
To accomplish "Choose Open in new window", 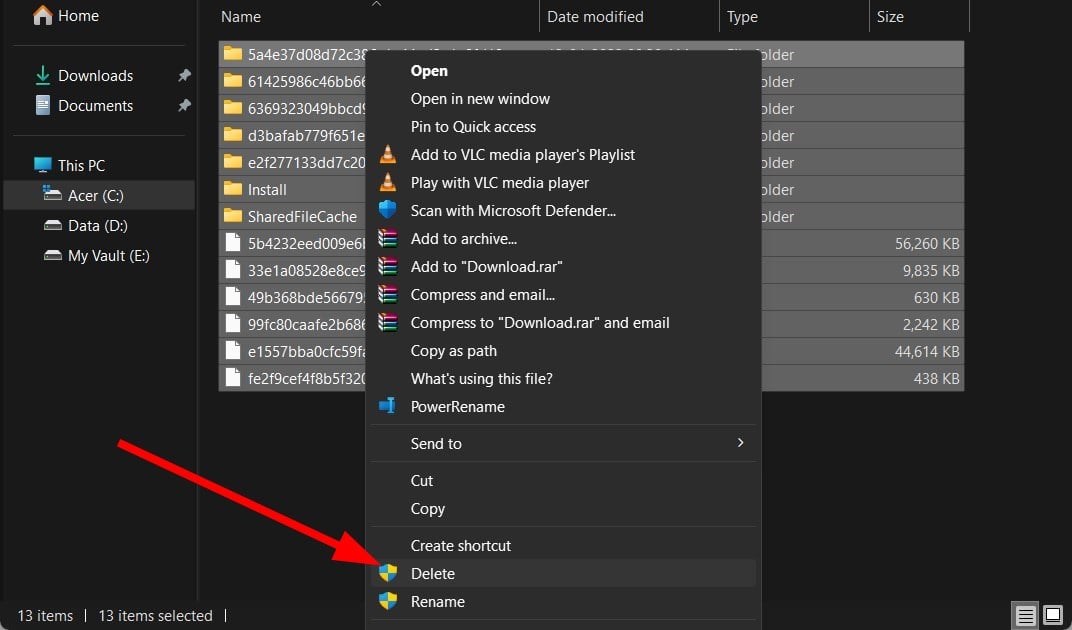I will (480, 99).
